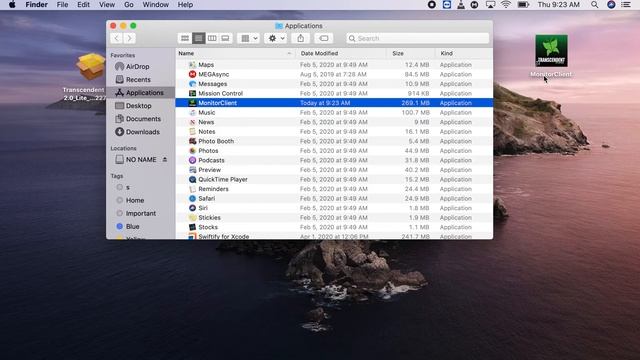Screen dimensions: 640x360
Task: Select the News app icon
Action: pyautogui.click(x=192, y=122)
